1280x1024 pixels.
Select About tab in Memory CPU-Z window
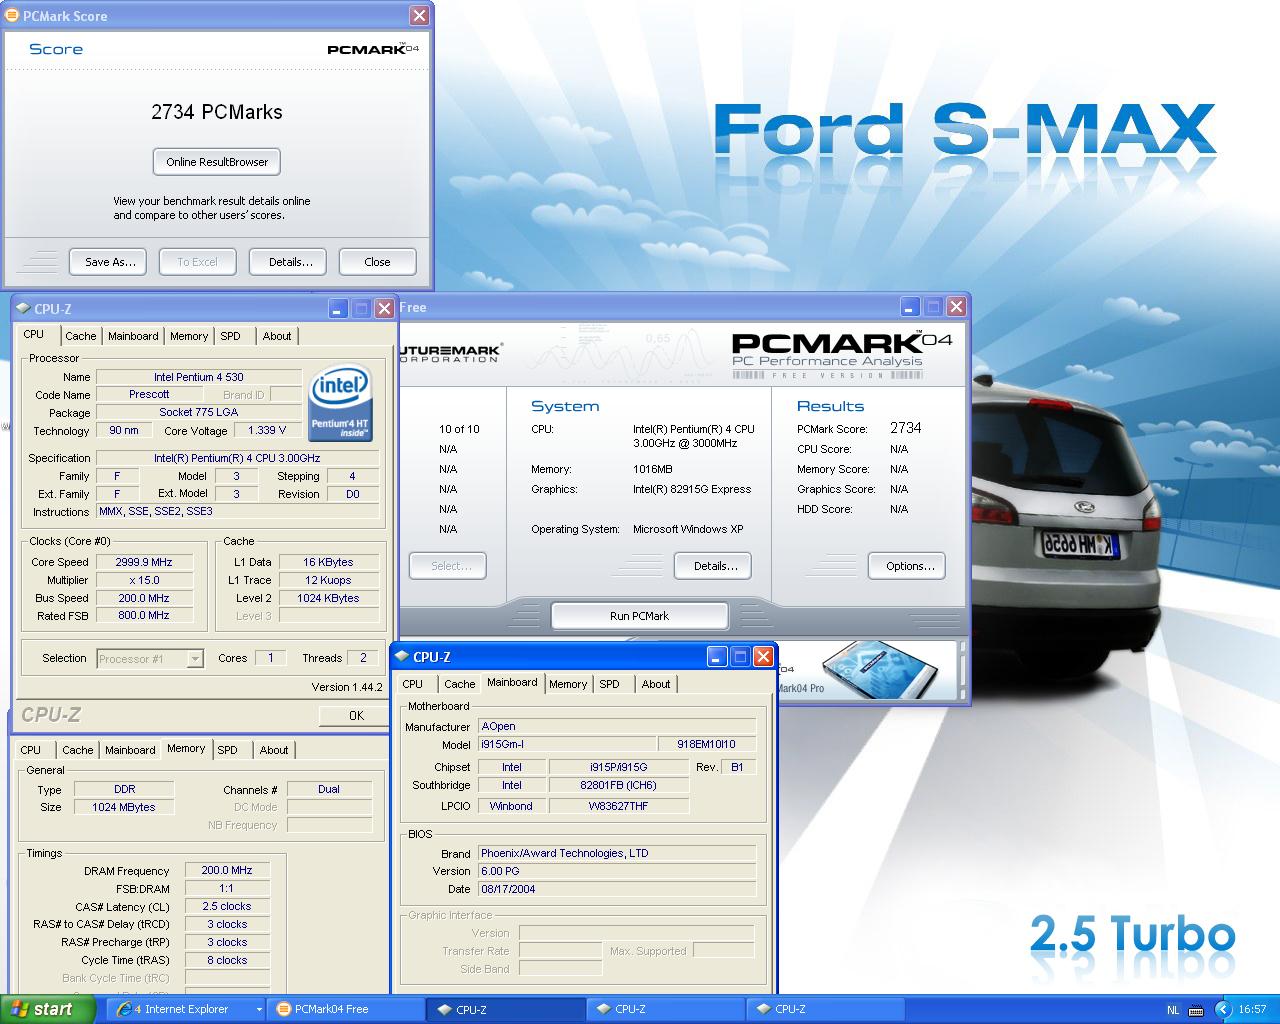click(274, 750)
